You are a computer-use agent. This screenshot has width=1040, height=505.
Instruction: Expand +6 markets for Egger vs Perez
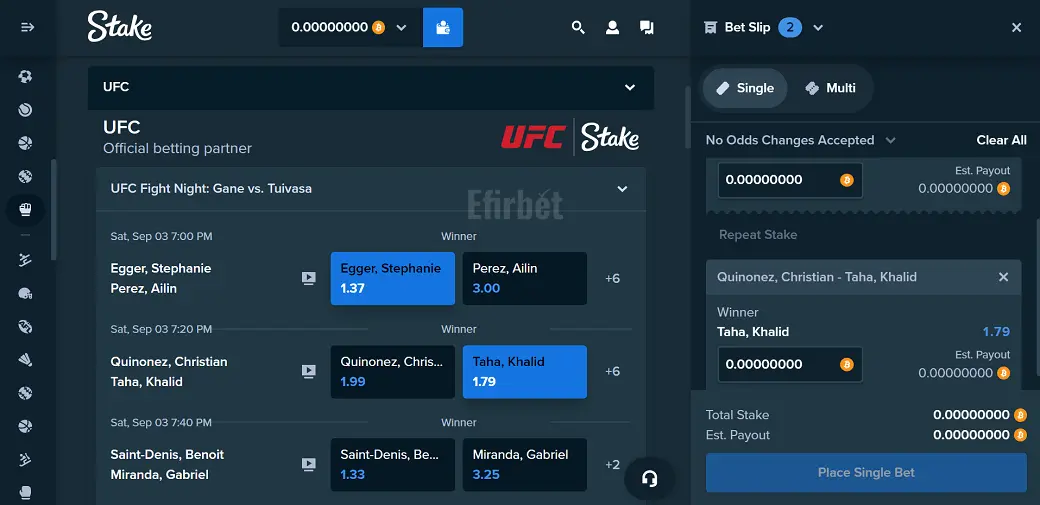612,278
